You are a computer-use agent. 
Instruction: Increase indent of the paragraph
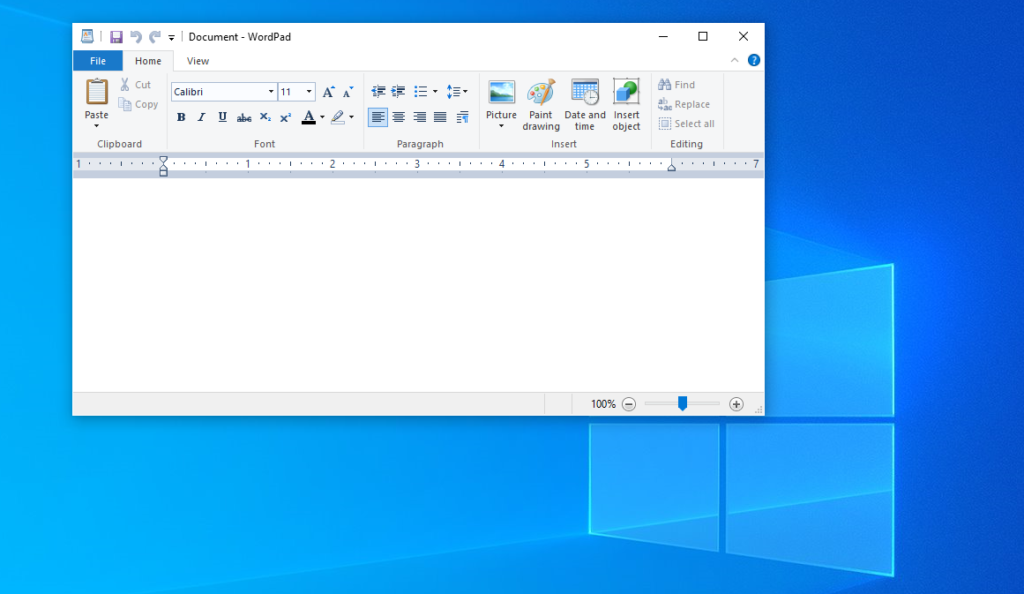click(x=398, y=92)
